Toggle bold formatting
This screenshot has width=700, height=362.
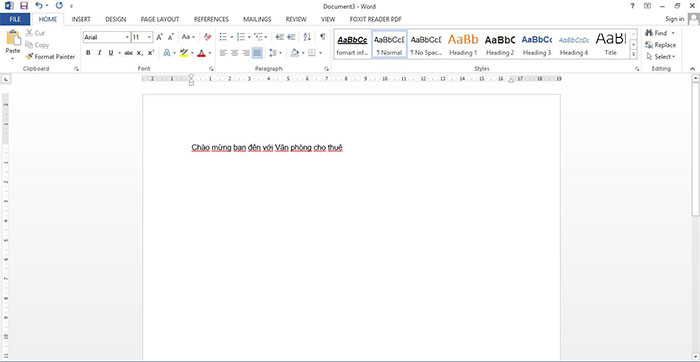[88, 53]
